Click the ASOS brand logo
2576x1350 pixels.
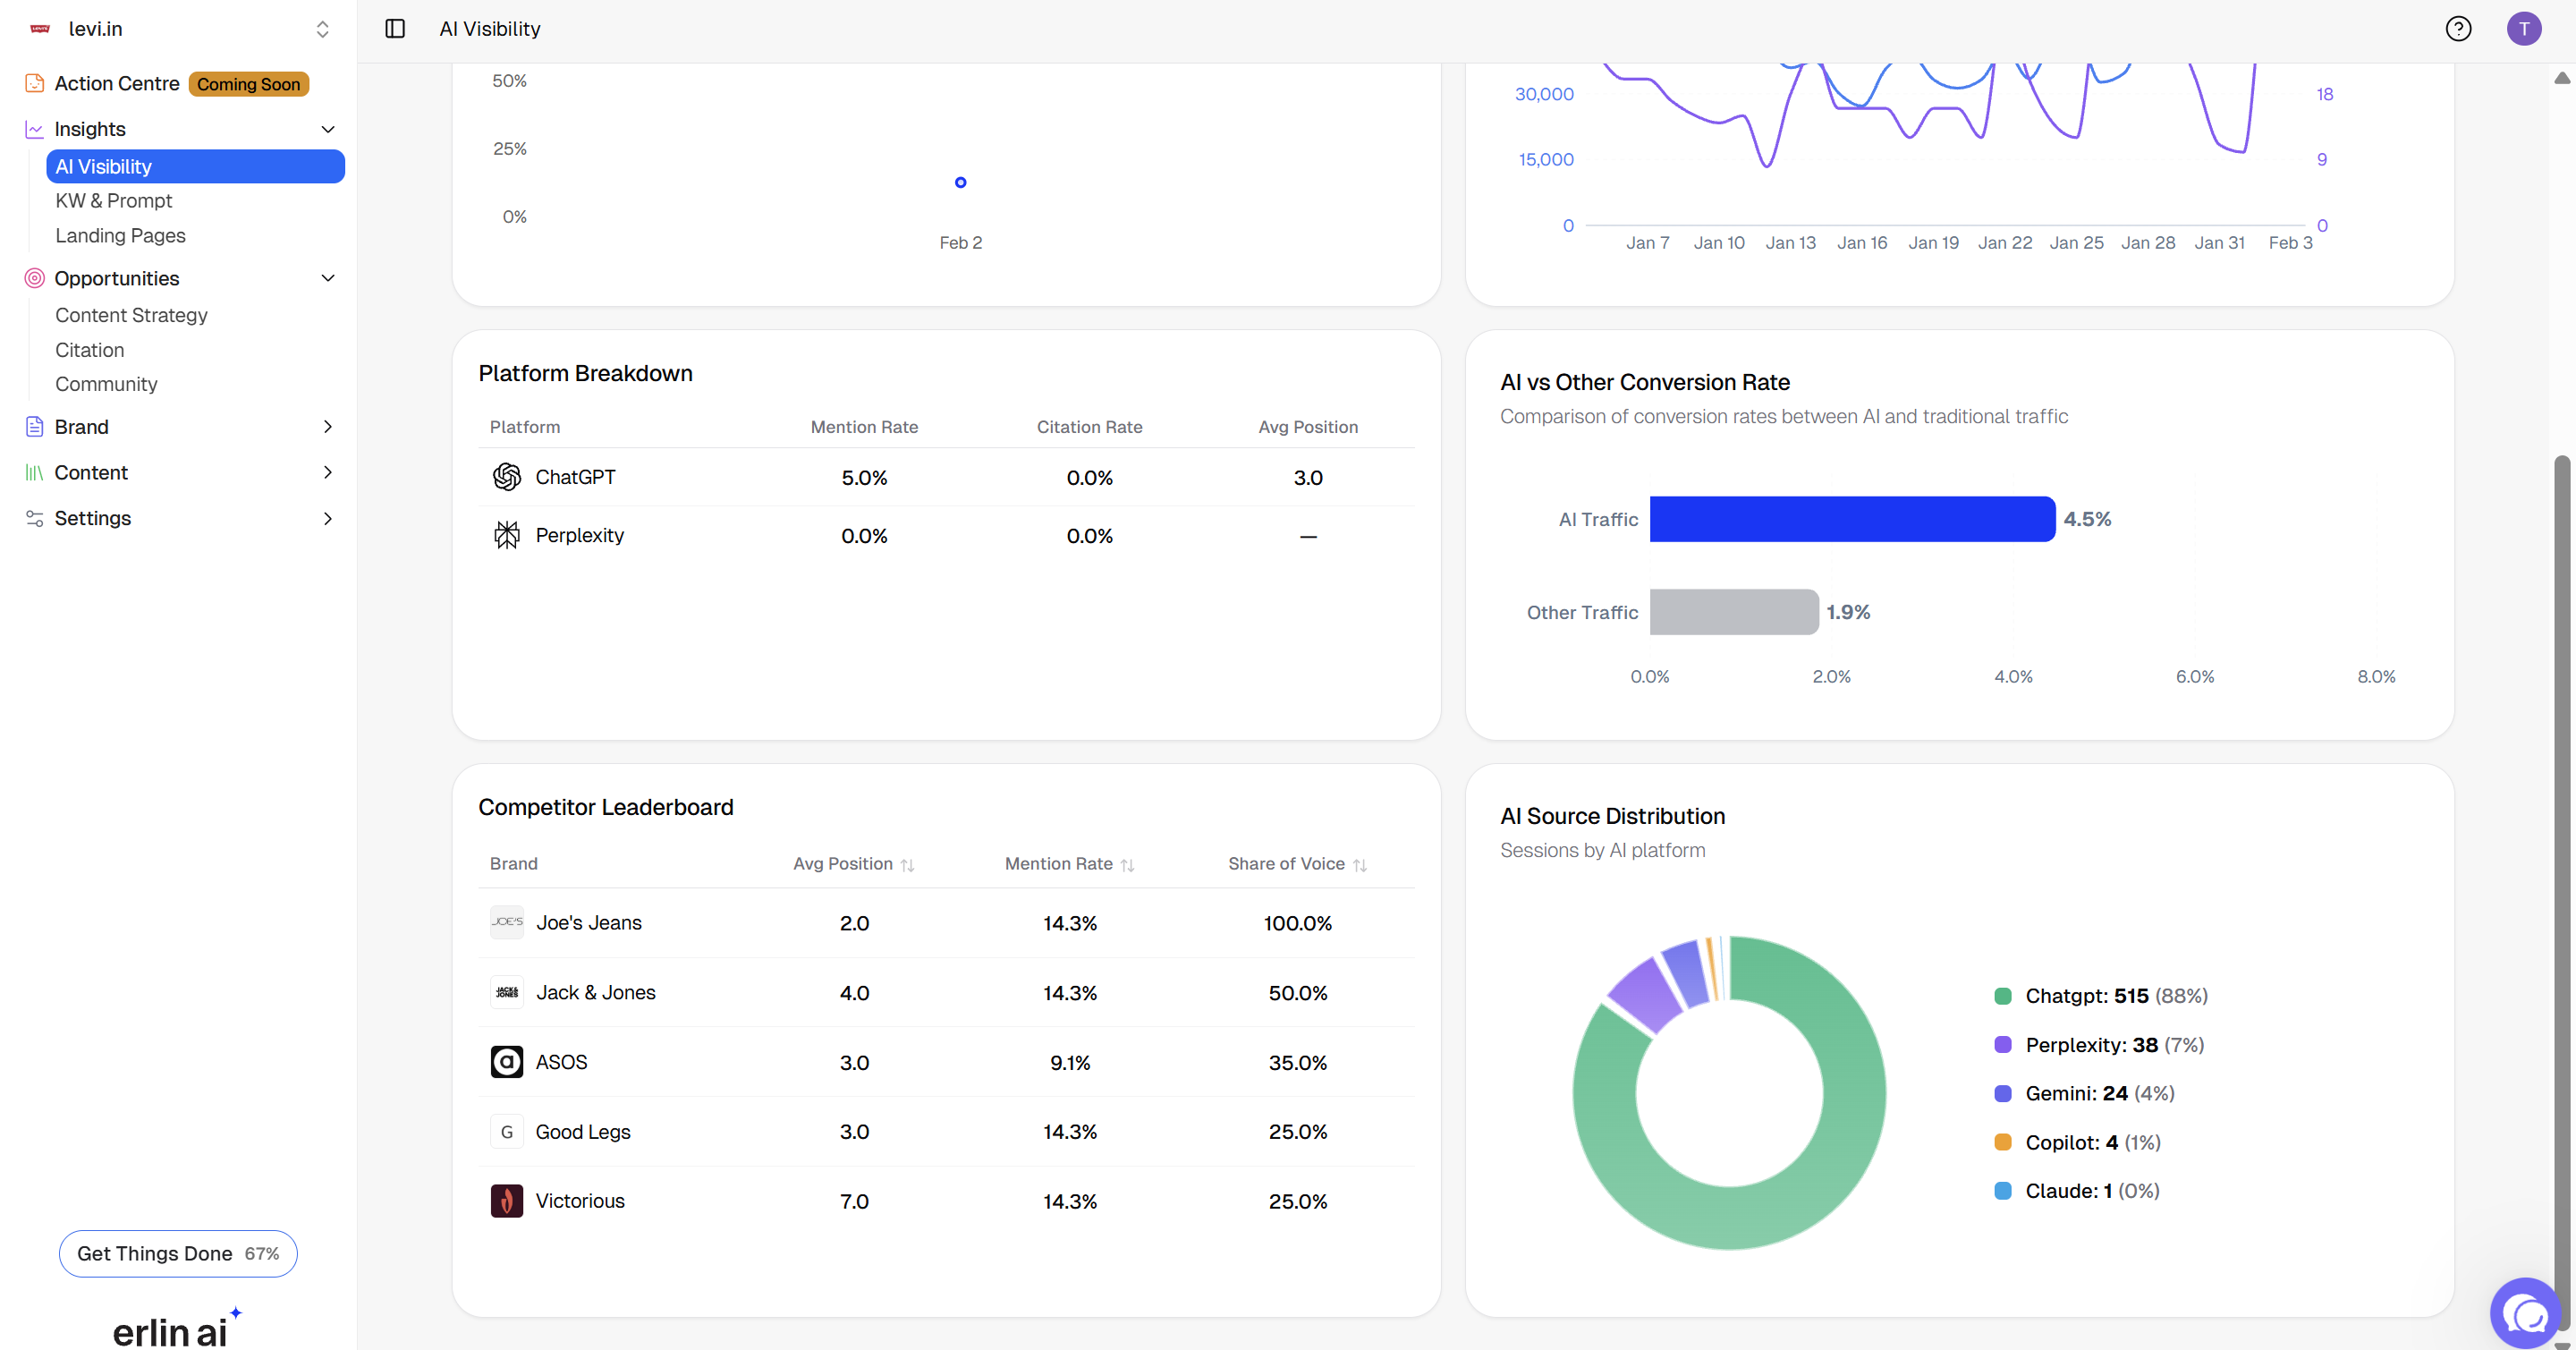tap(507, 1062)
